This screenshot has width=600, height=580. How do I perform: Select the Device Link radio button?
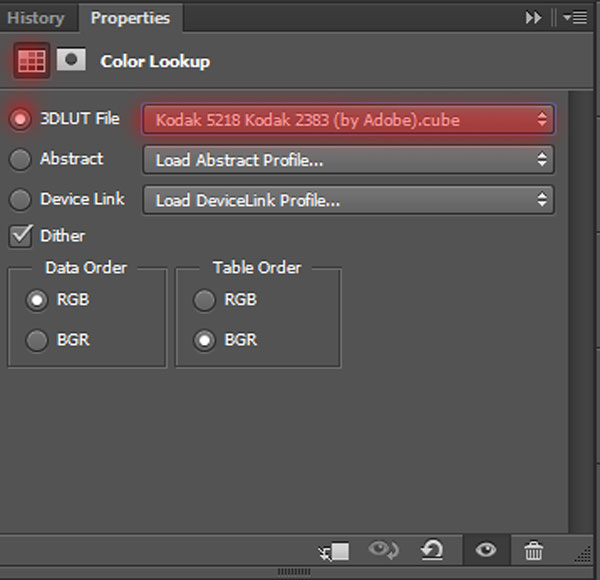tap(20, 200)
